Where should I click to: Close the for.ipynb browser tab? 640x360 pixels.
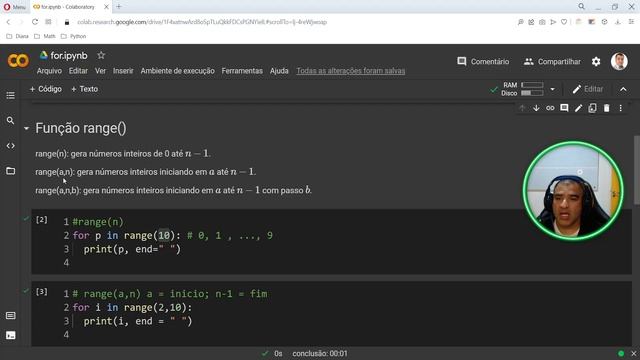coord(106,7)
